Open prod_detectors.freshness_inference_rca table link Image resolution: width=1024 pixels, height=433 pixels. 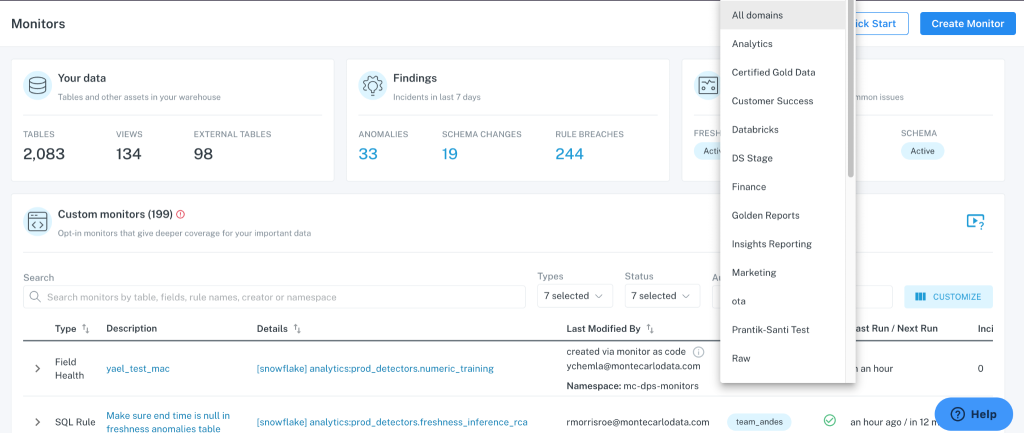(x=392, y=422)
